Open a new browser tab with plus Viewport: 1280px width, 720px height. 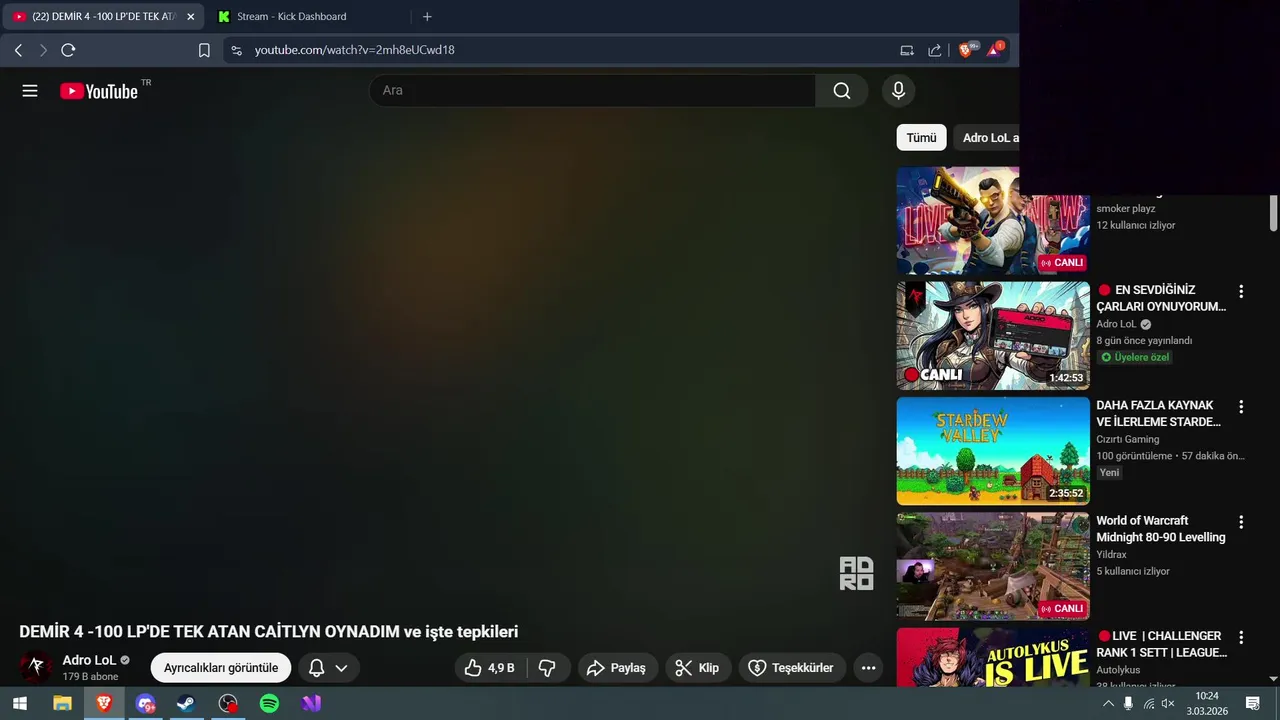(427, 17)
